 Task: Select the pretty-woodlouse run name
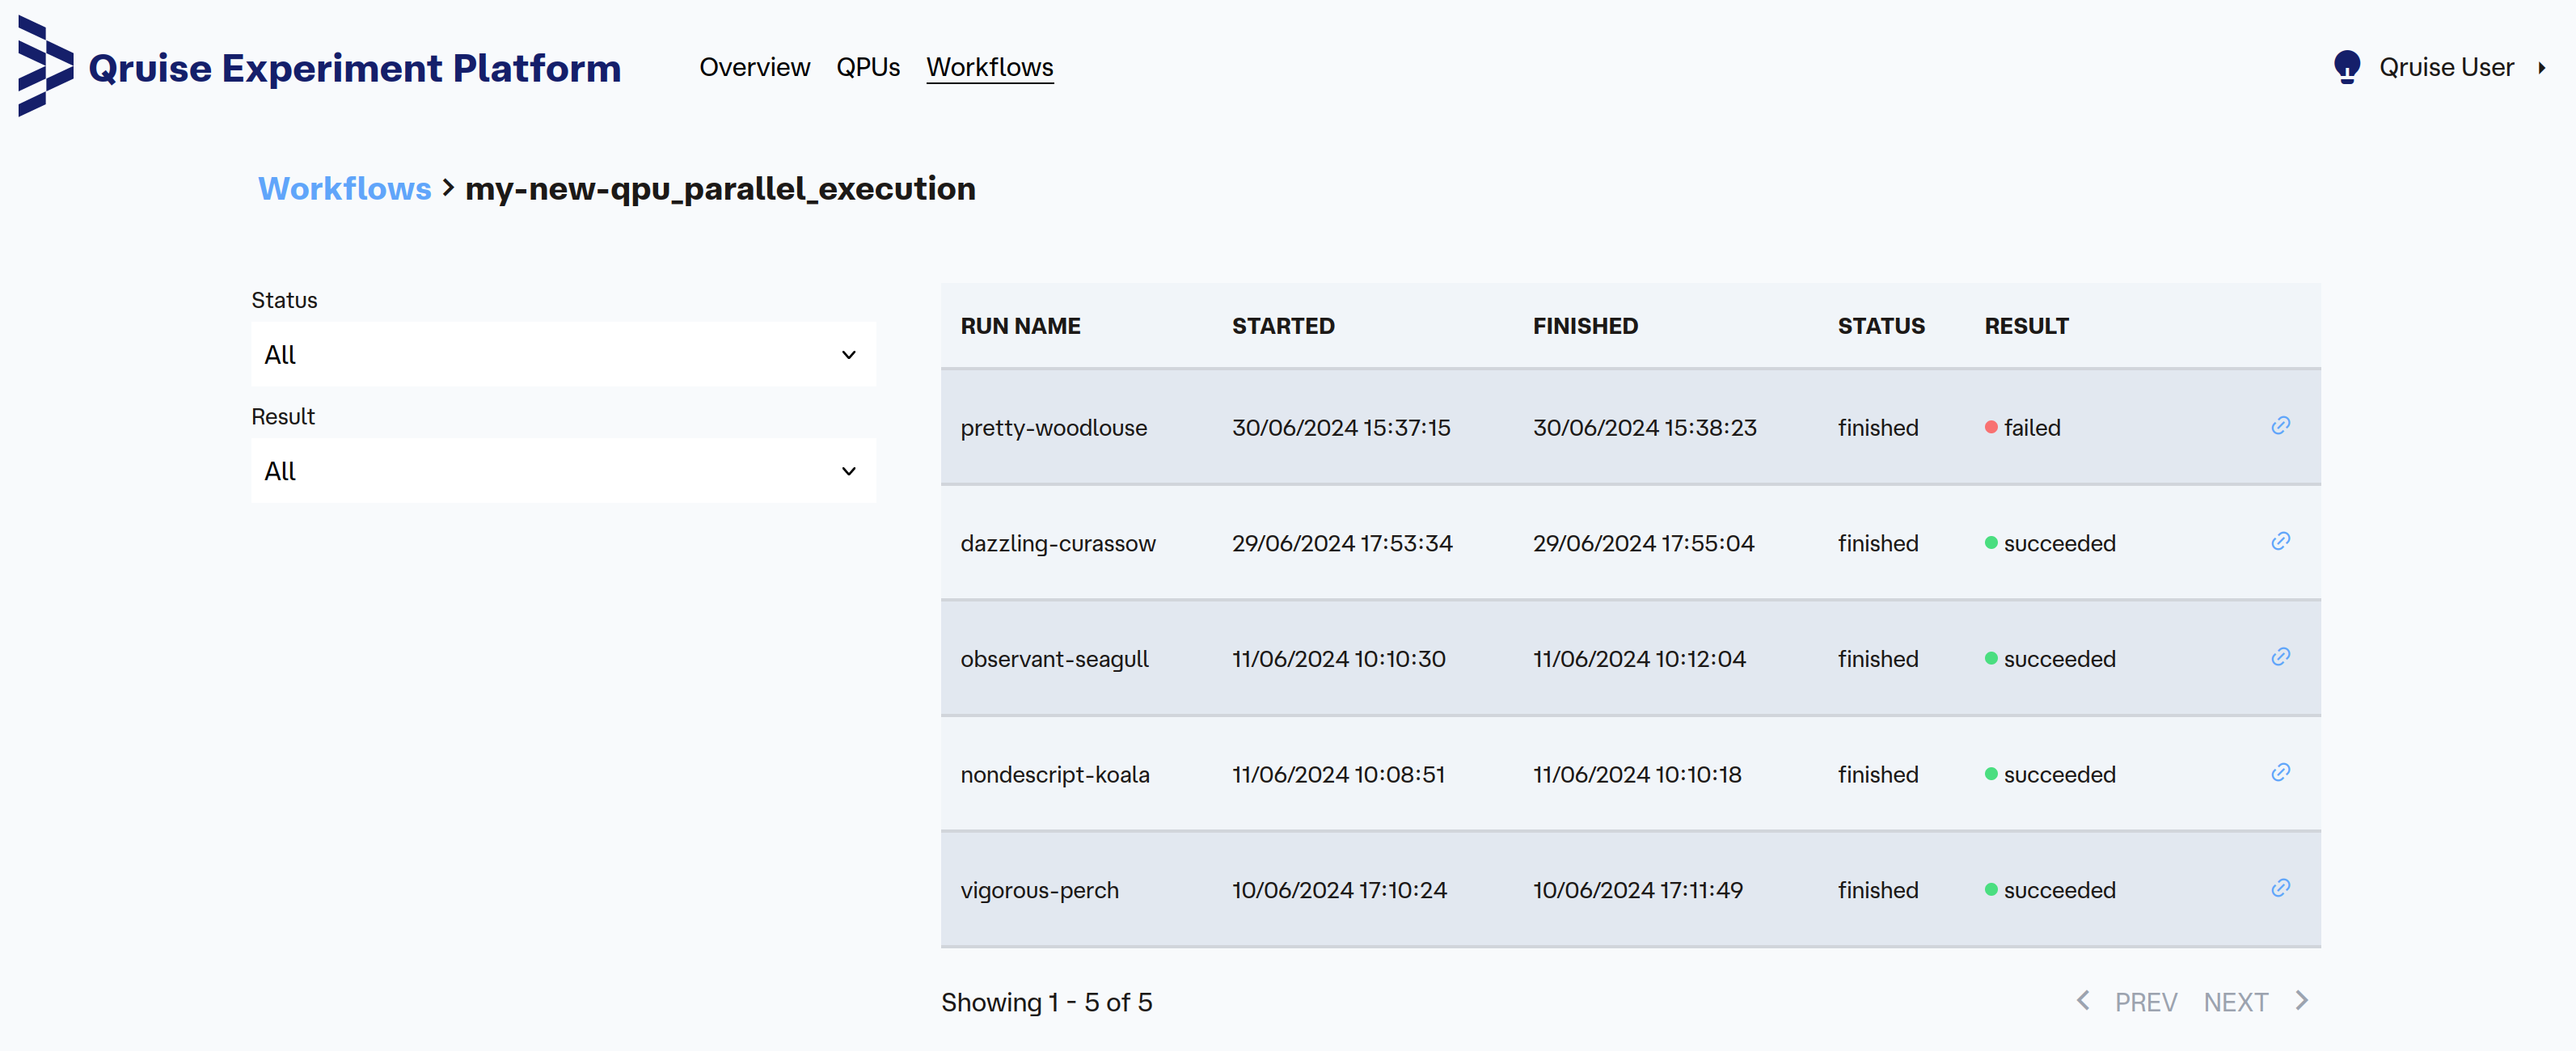click(1053, 428)
